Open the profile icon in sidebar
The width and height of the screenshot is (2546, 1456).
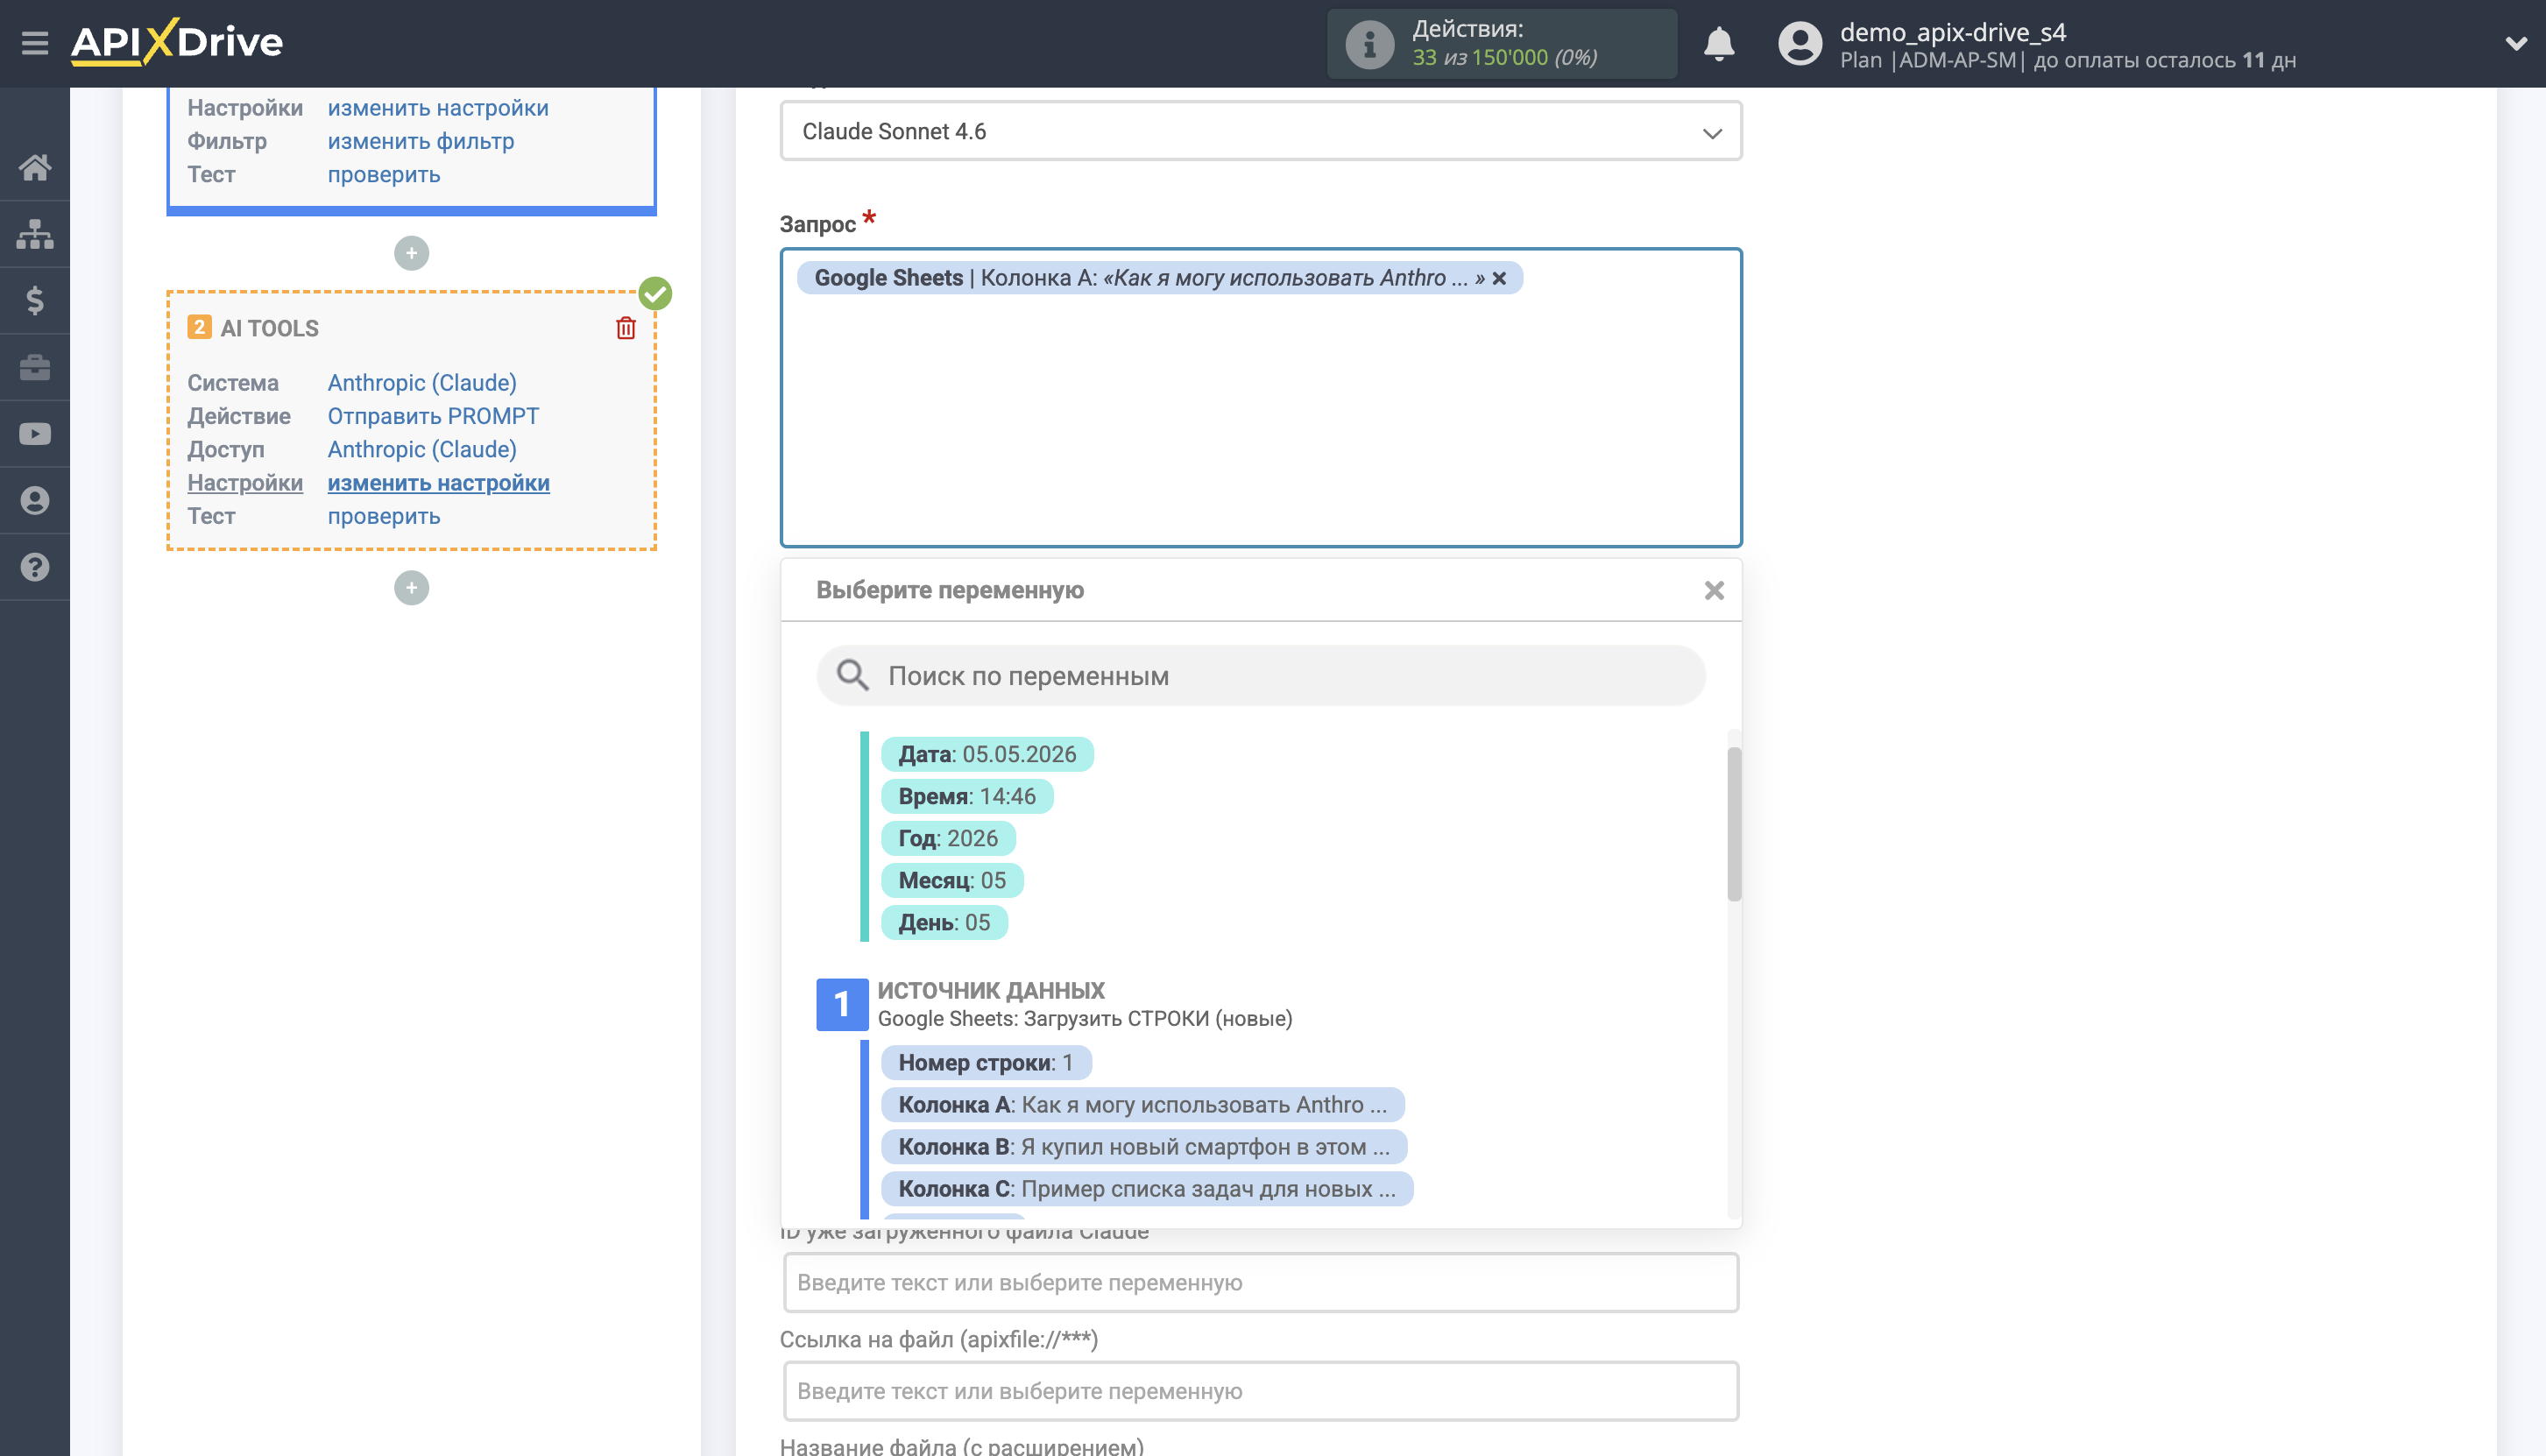(35, 500)
